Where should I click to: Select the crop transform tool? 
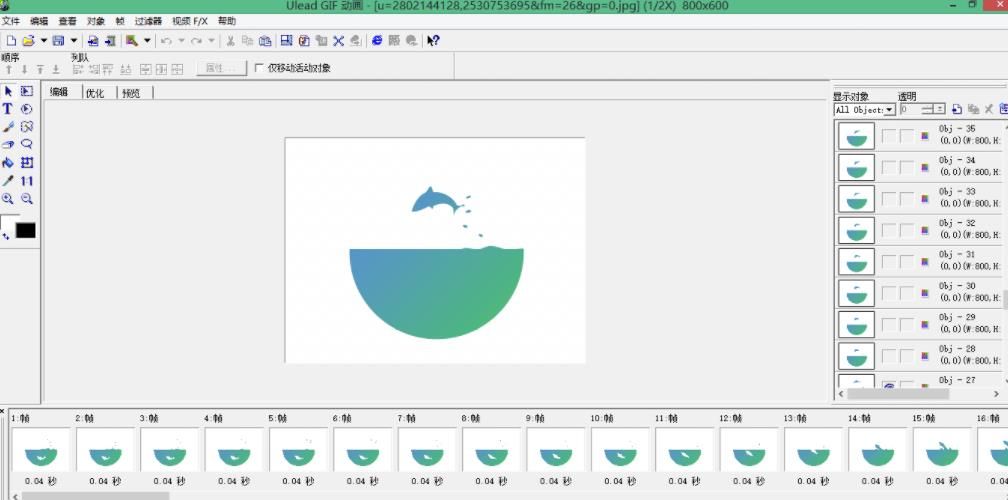point(26,163)
